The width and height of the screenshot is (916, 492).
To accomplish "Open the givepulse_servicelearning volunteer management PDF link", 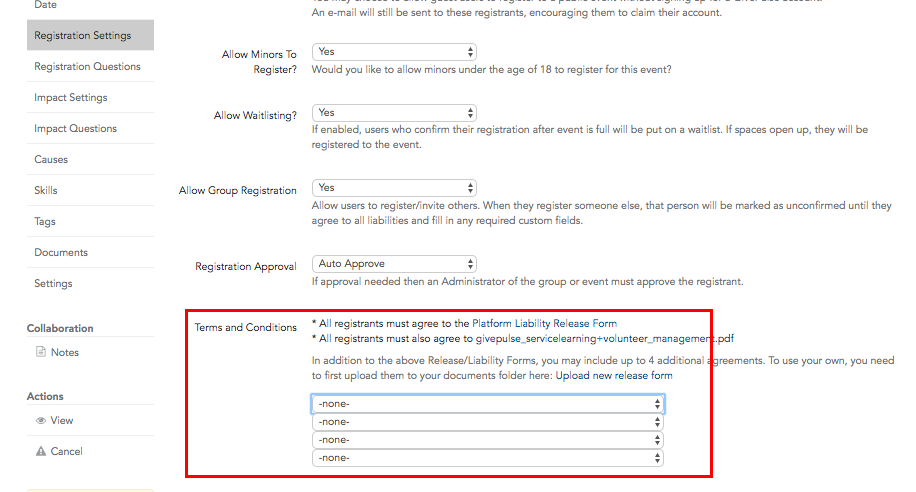I will 605,338.
